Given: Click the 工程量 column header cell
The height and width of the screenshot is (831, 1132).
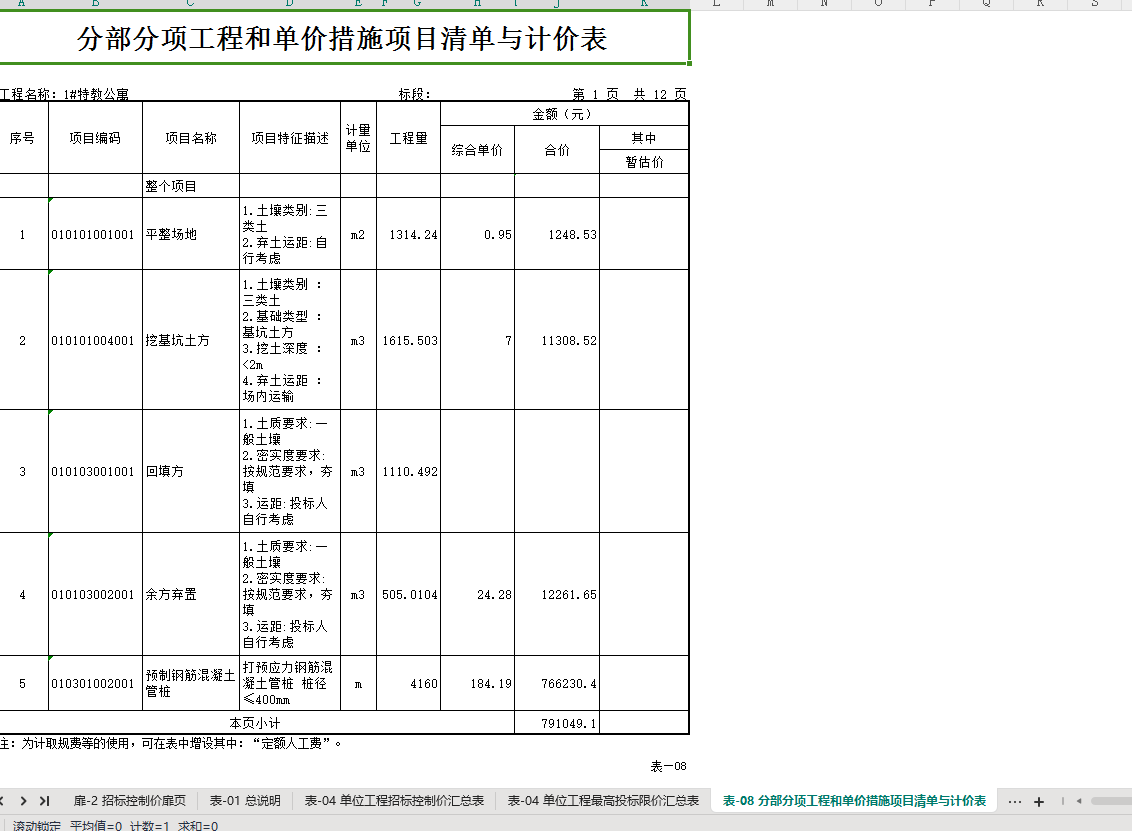Looking at the screenshot, I should click(x=409, y=138).
